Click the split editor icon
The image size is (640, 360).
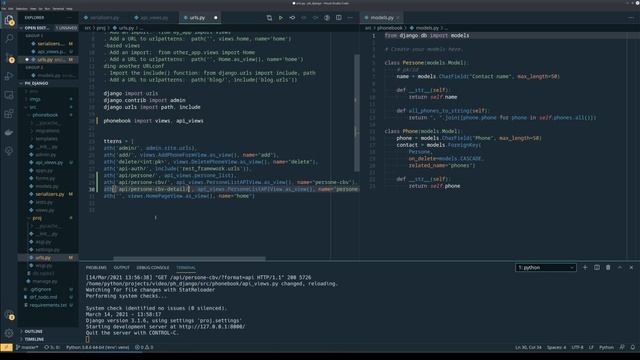[338, 18]
